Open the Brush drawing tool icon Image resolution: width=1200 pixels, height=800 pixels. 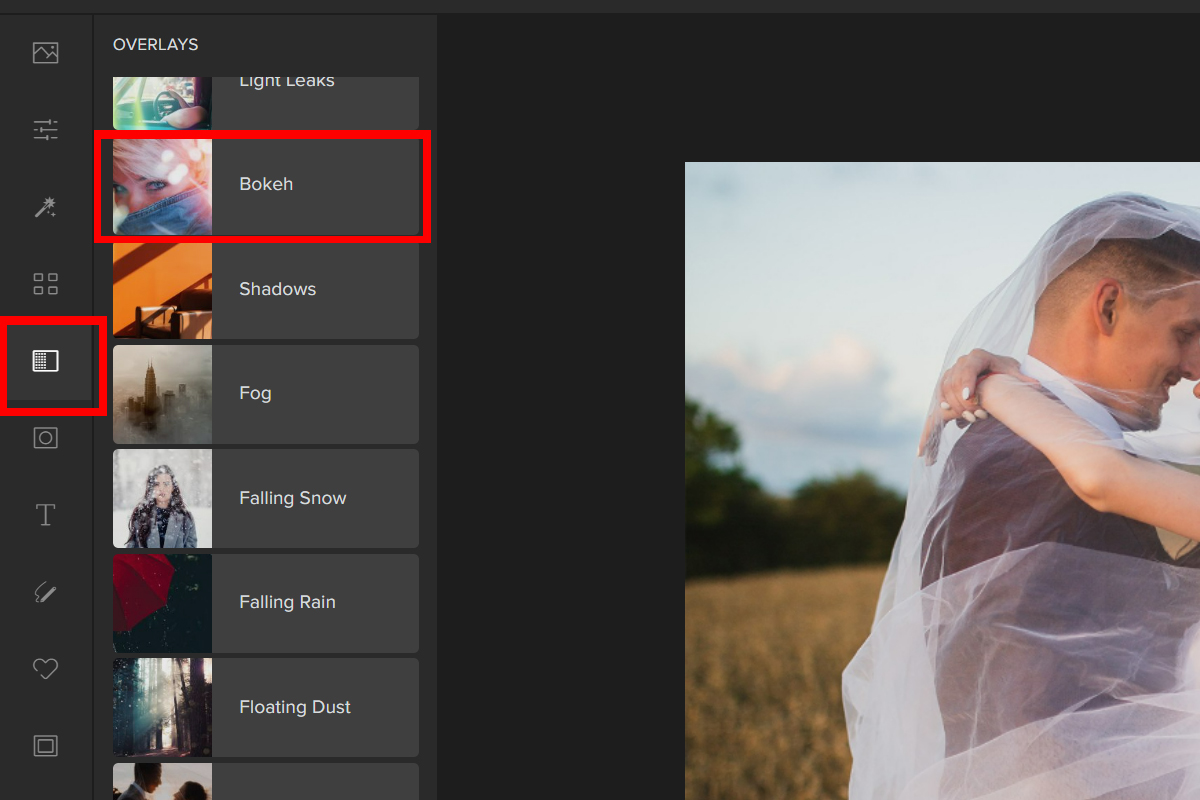point(46,592)
